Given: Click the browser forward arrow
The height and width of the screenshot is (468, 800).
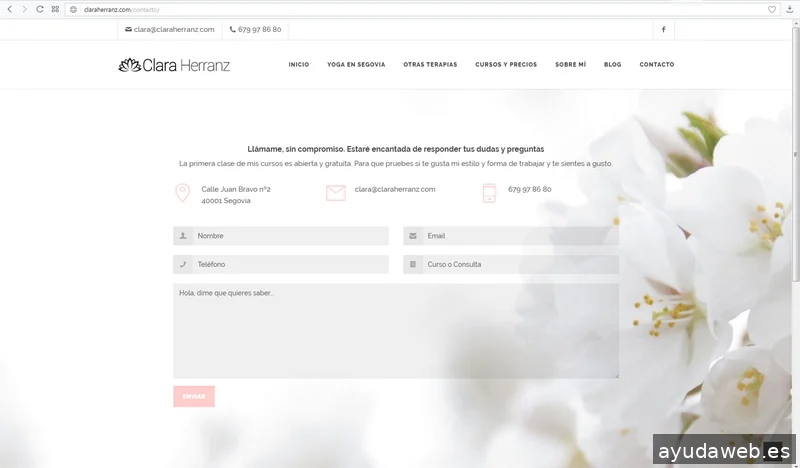Looking at the screenshot, I should click(24, 9).
